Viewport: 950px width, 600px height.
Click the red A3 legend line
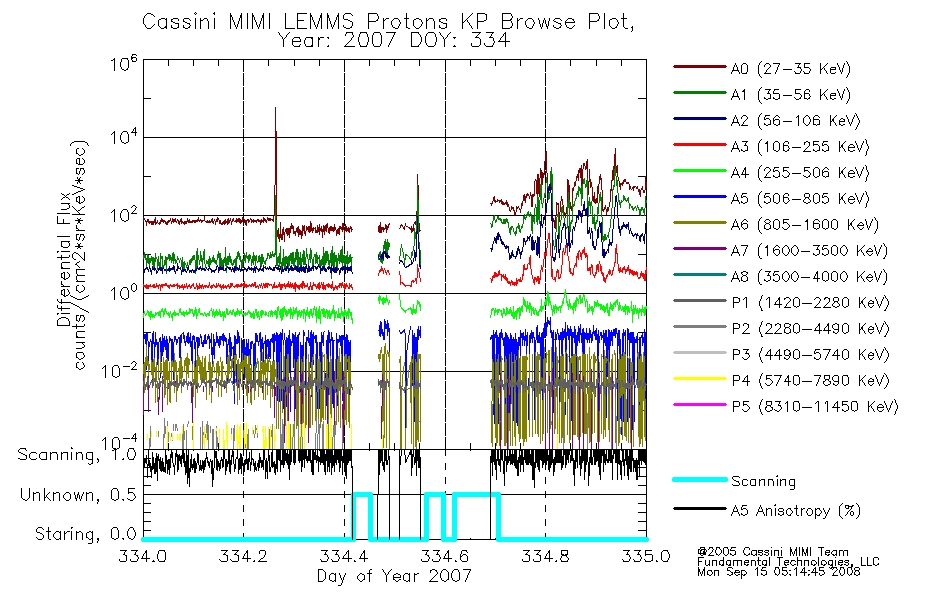(699, 145)
